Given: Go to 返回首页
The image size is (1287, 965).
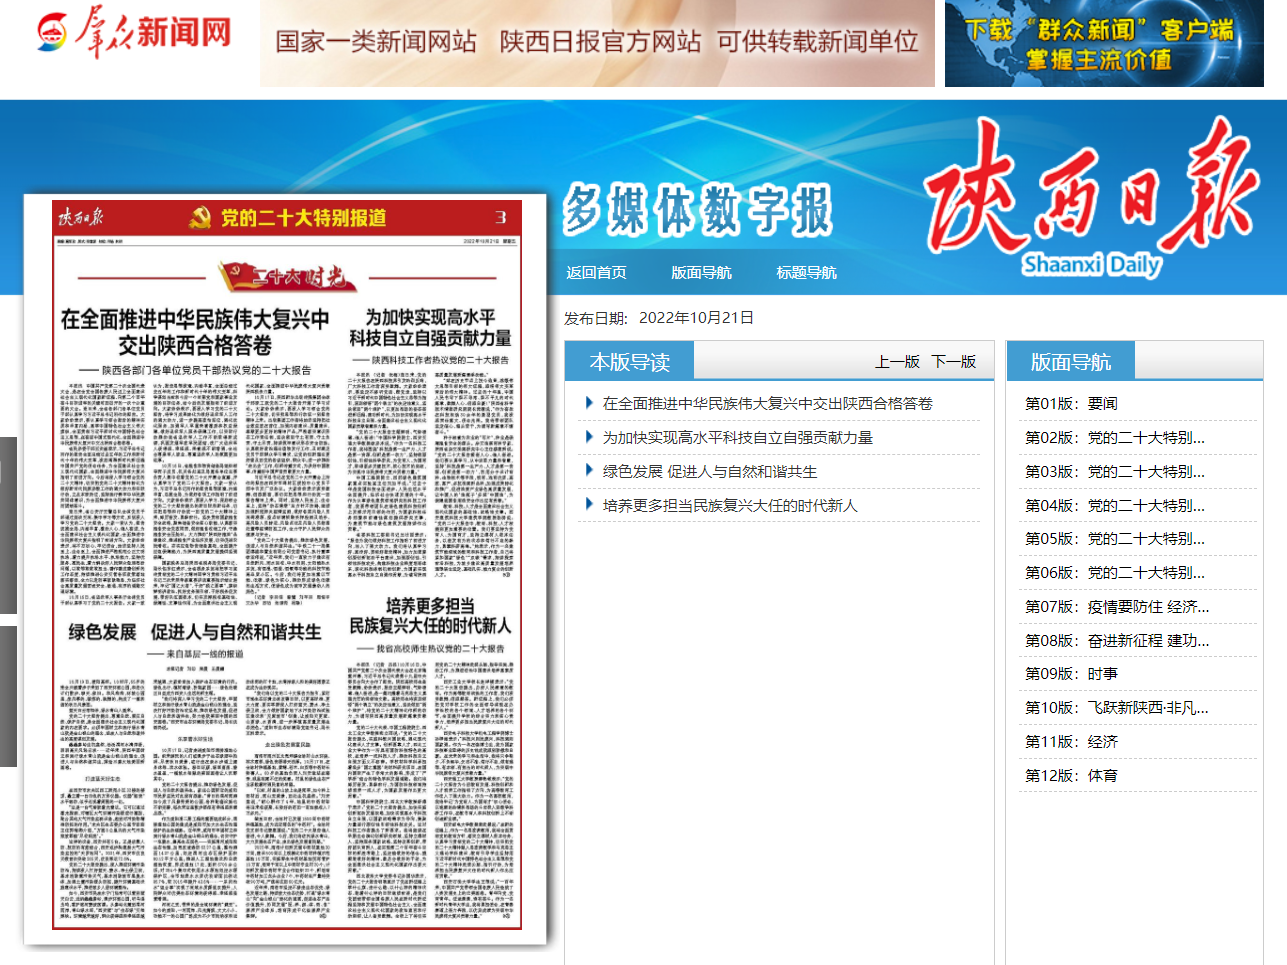Looking at the screenshot, I should [596, 272].
